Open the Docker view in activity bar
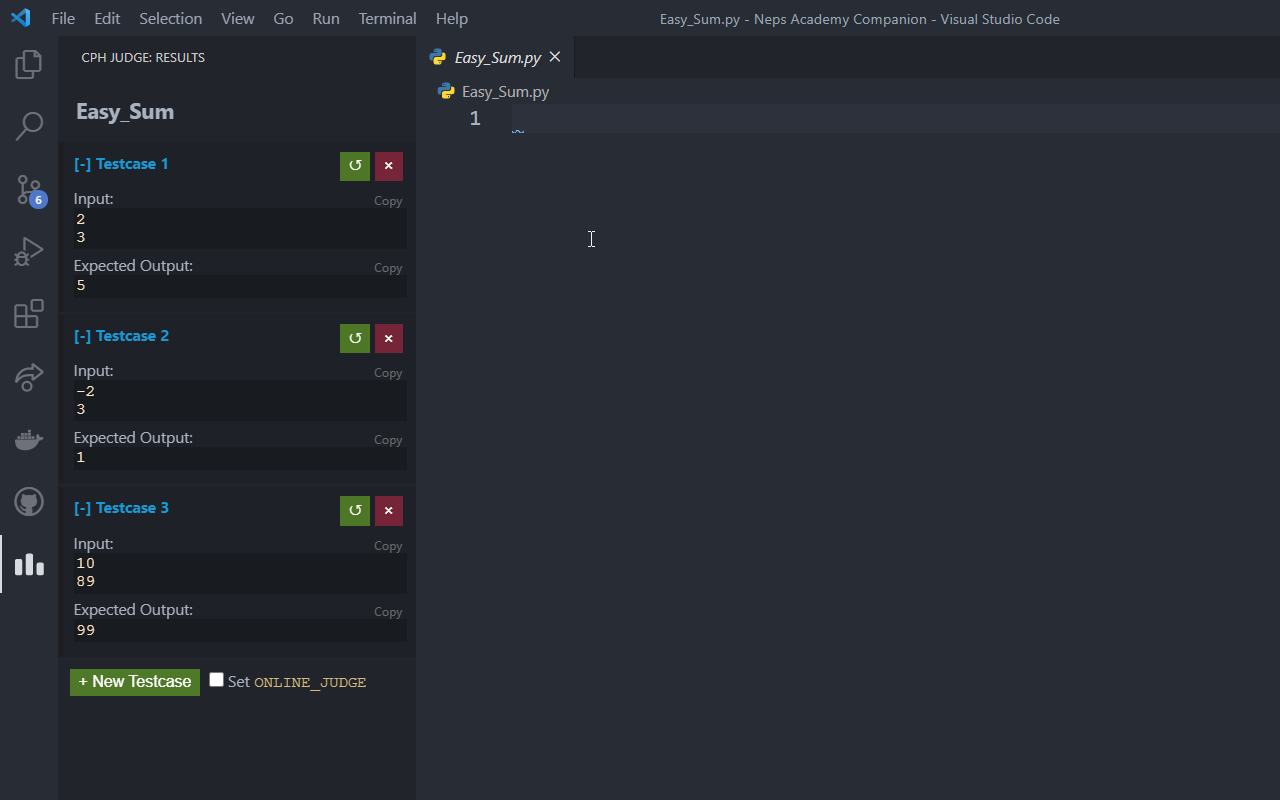 29,439
